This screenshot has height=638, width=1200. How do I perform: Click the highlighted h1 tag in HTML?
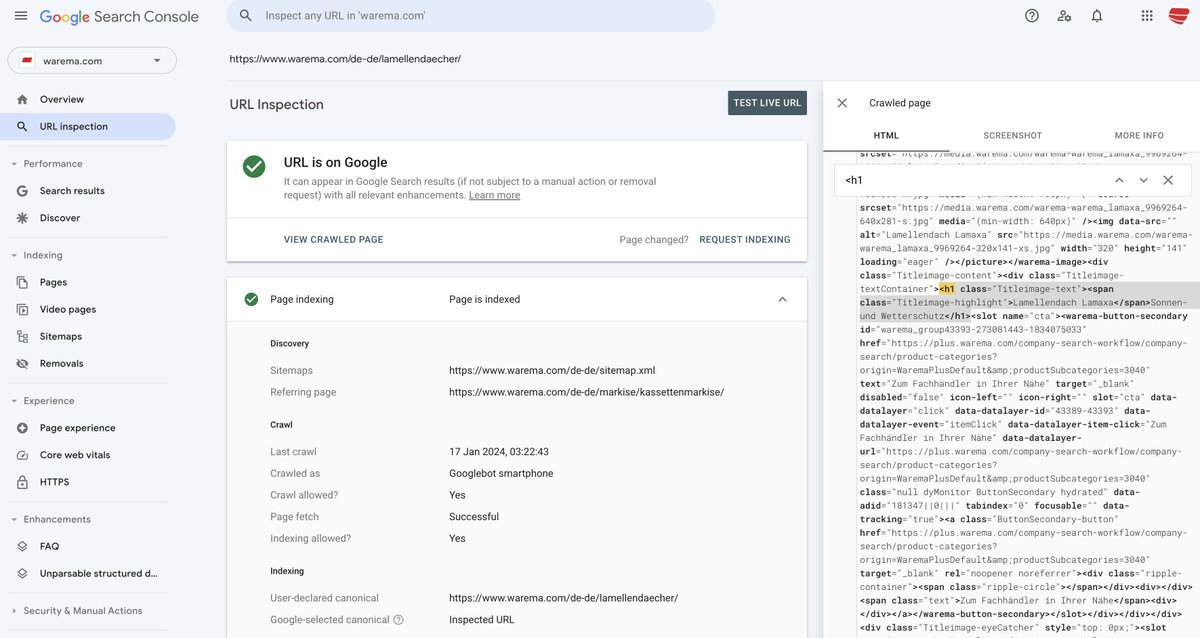(x=947, y=289)
